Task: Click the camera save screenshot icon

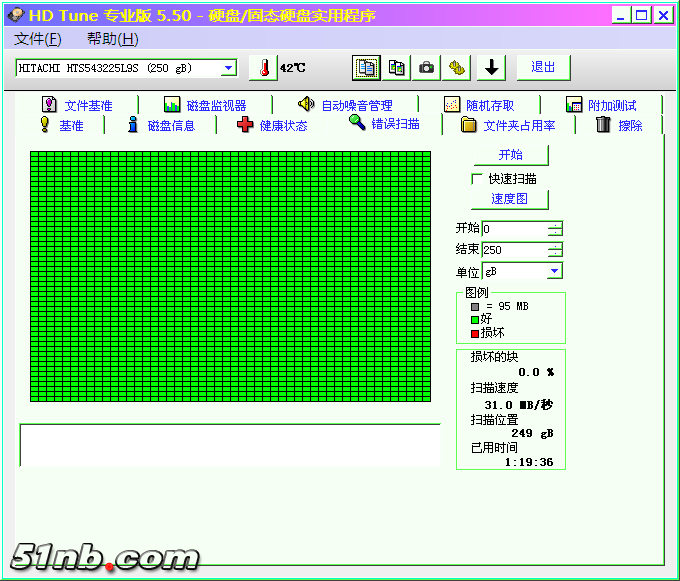Action: (x=427, y=68)
